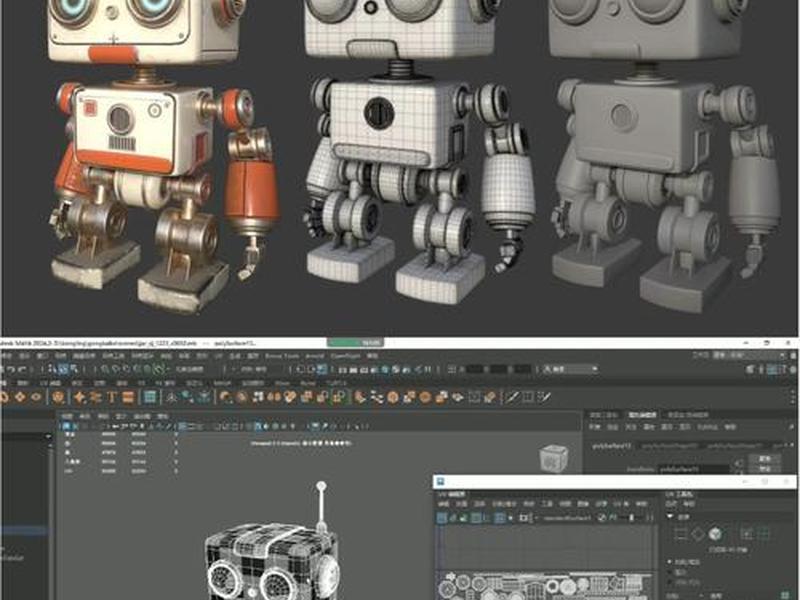Open the Bonus Tools menu
This screenshot has width=800, height=600.
[282, 356]
